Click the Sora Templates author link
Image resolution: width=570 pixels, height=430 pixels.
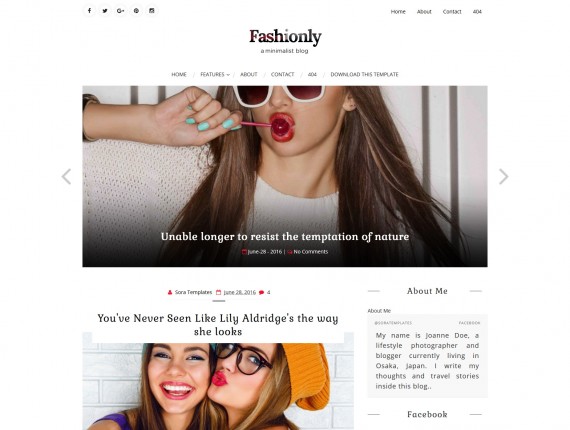(x=193, y=292)
